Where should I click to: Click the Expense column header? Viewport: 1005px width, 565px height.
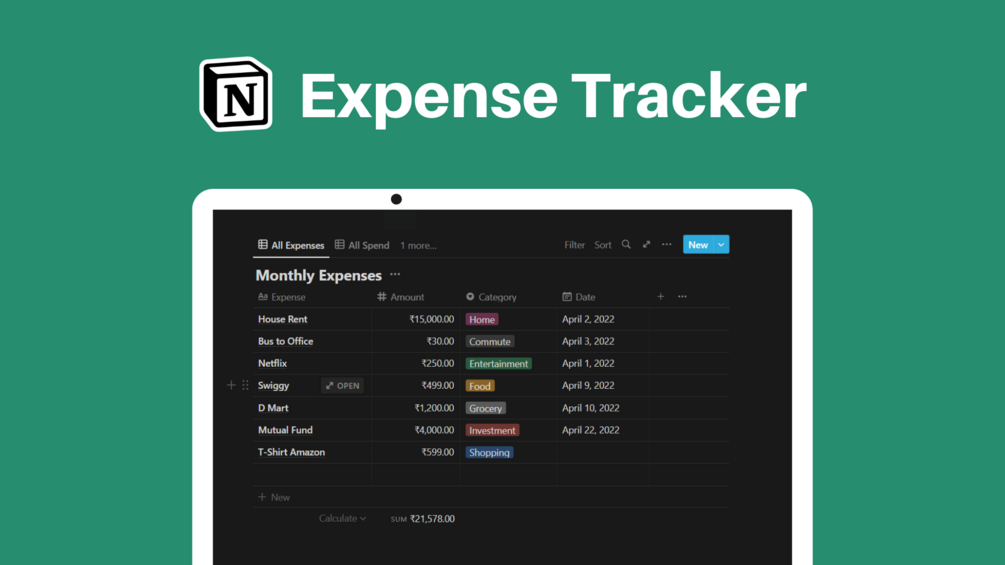click(x=281, y=297)
